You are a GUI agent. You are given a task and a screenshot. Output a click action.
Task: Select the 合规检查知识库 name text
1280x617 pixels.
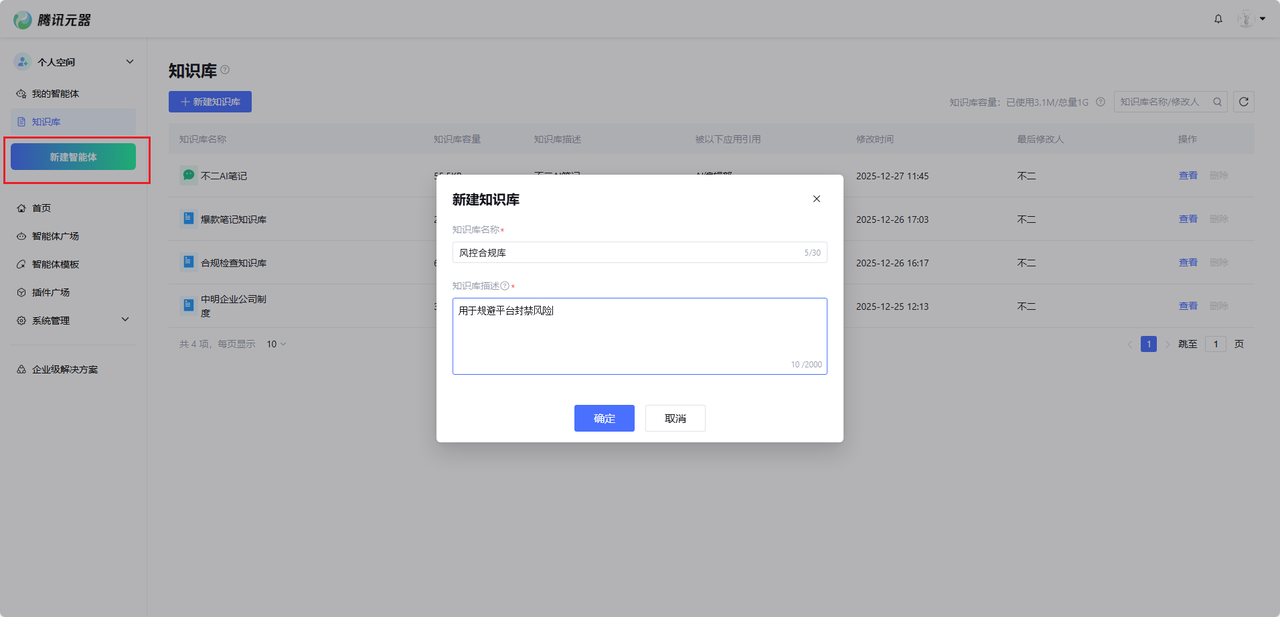click(234, 263)
